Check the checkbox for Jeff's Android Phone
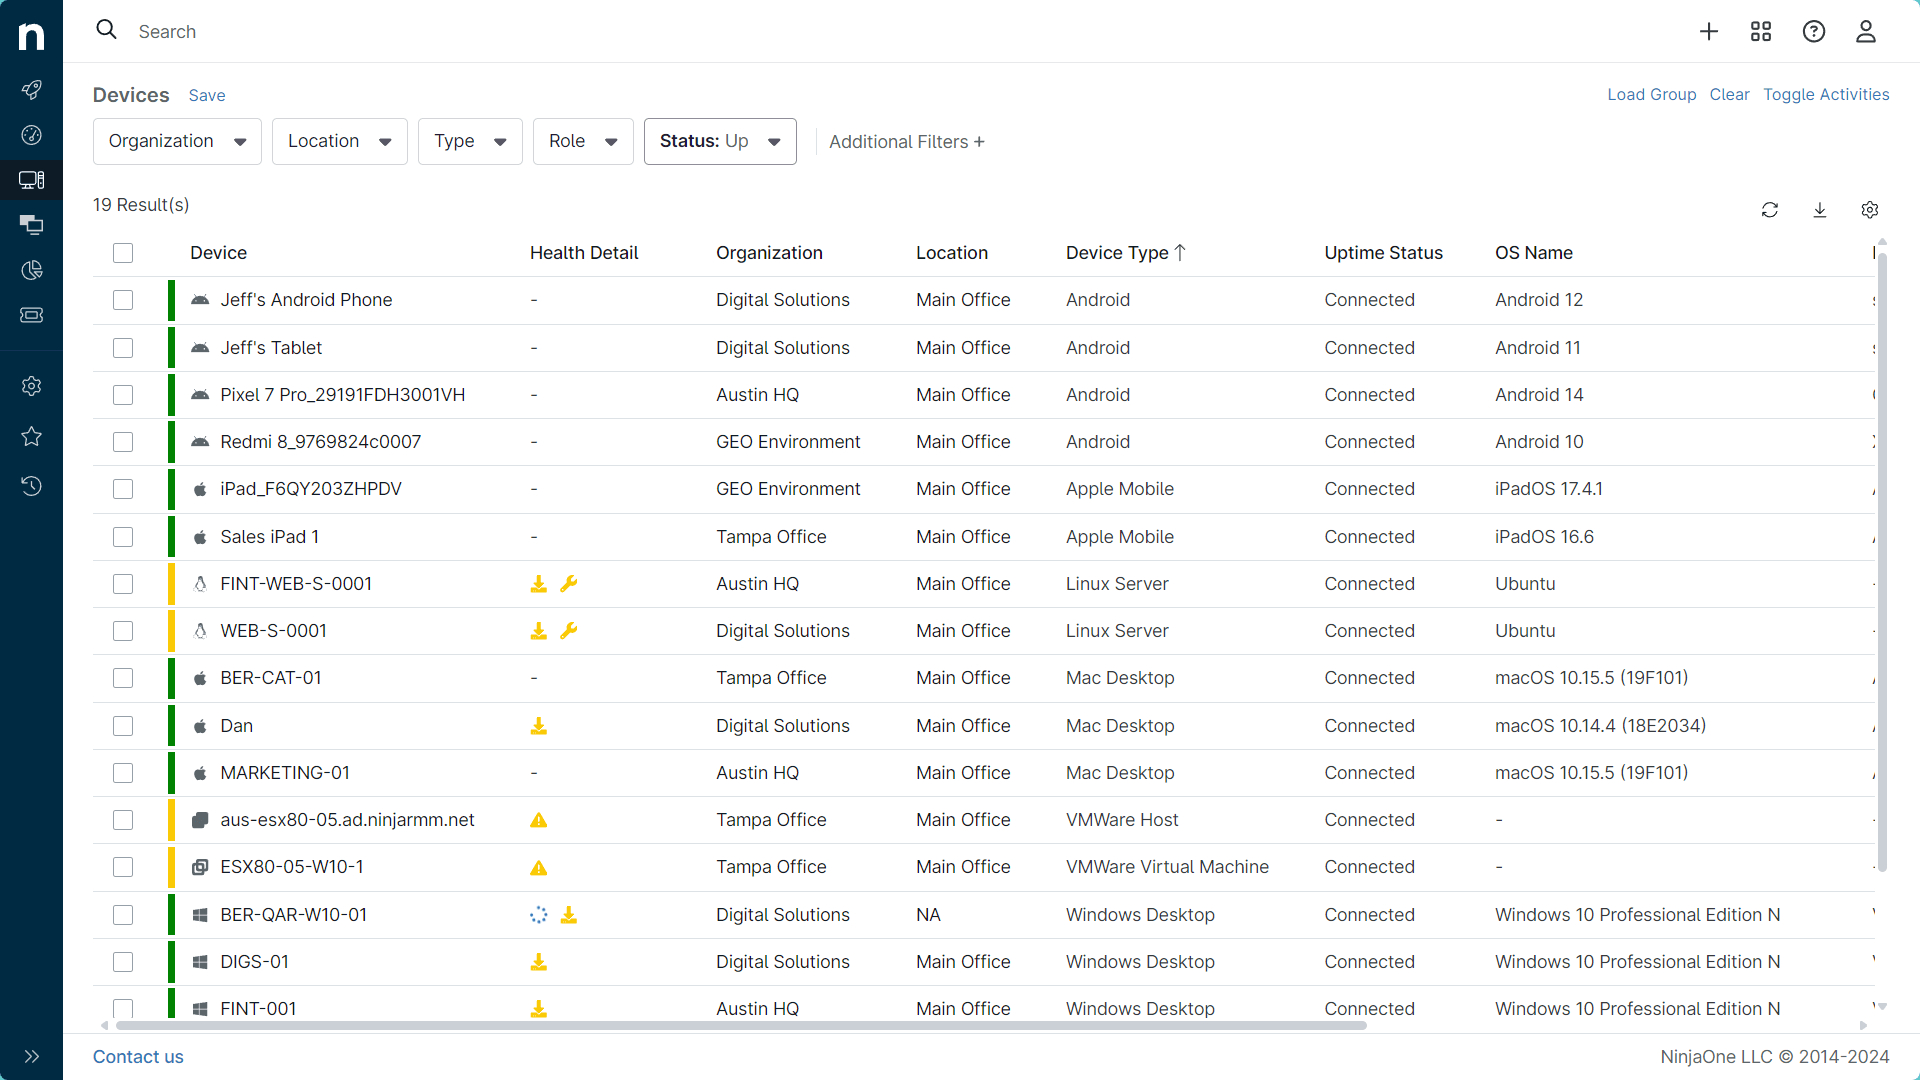1920x1080 pixels. 122,299
